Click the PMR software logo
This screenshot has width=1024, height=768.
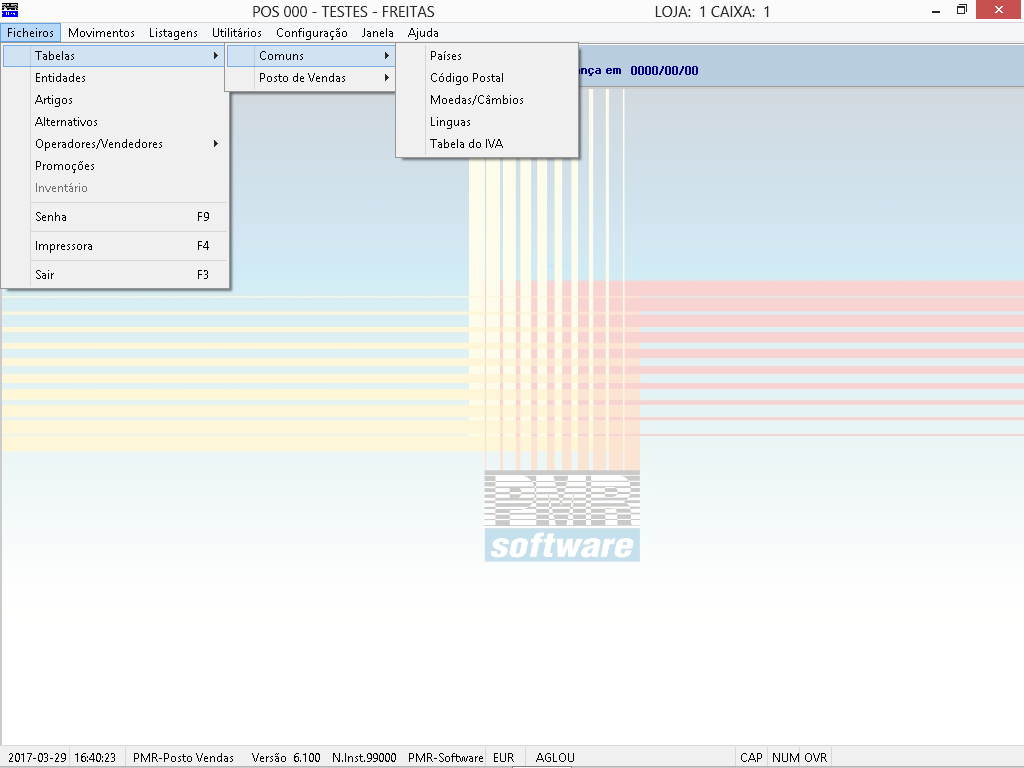562,517
